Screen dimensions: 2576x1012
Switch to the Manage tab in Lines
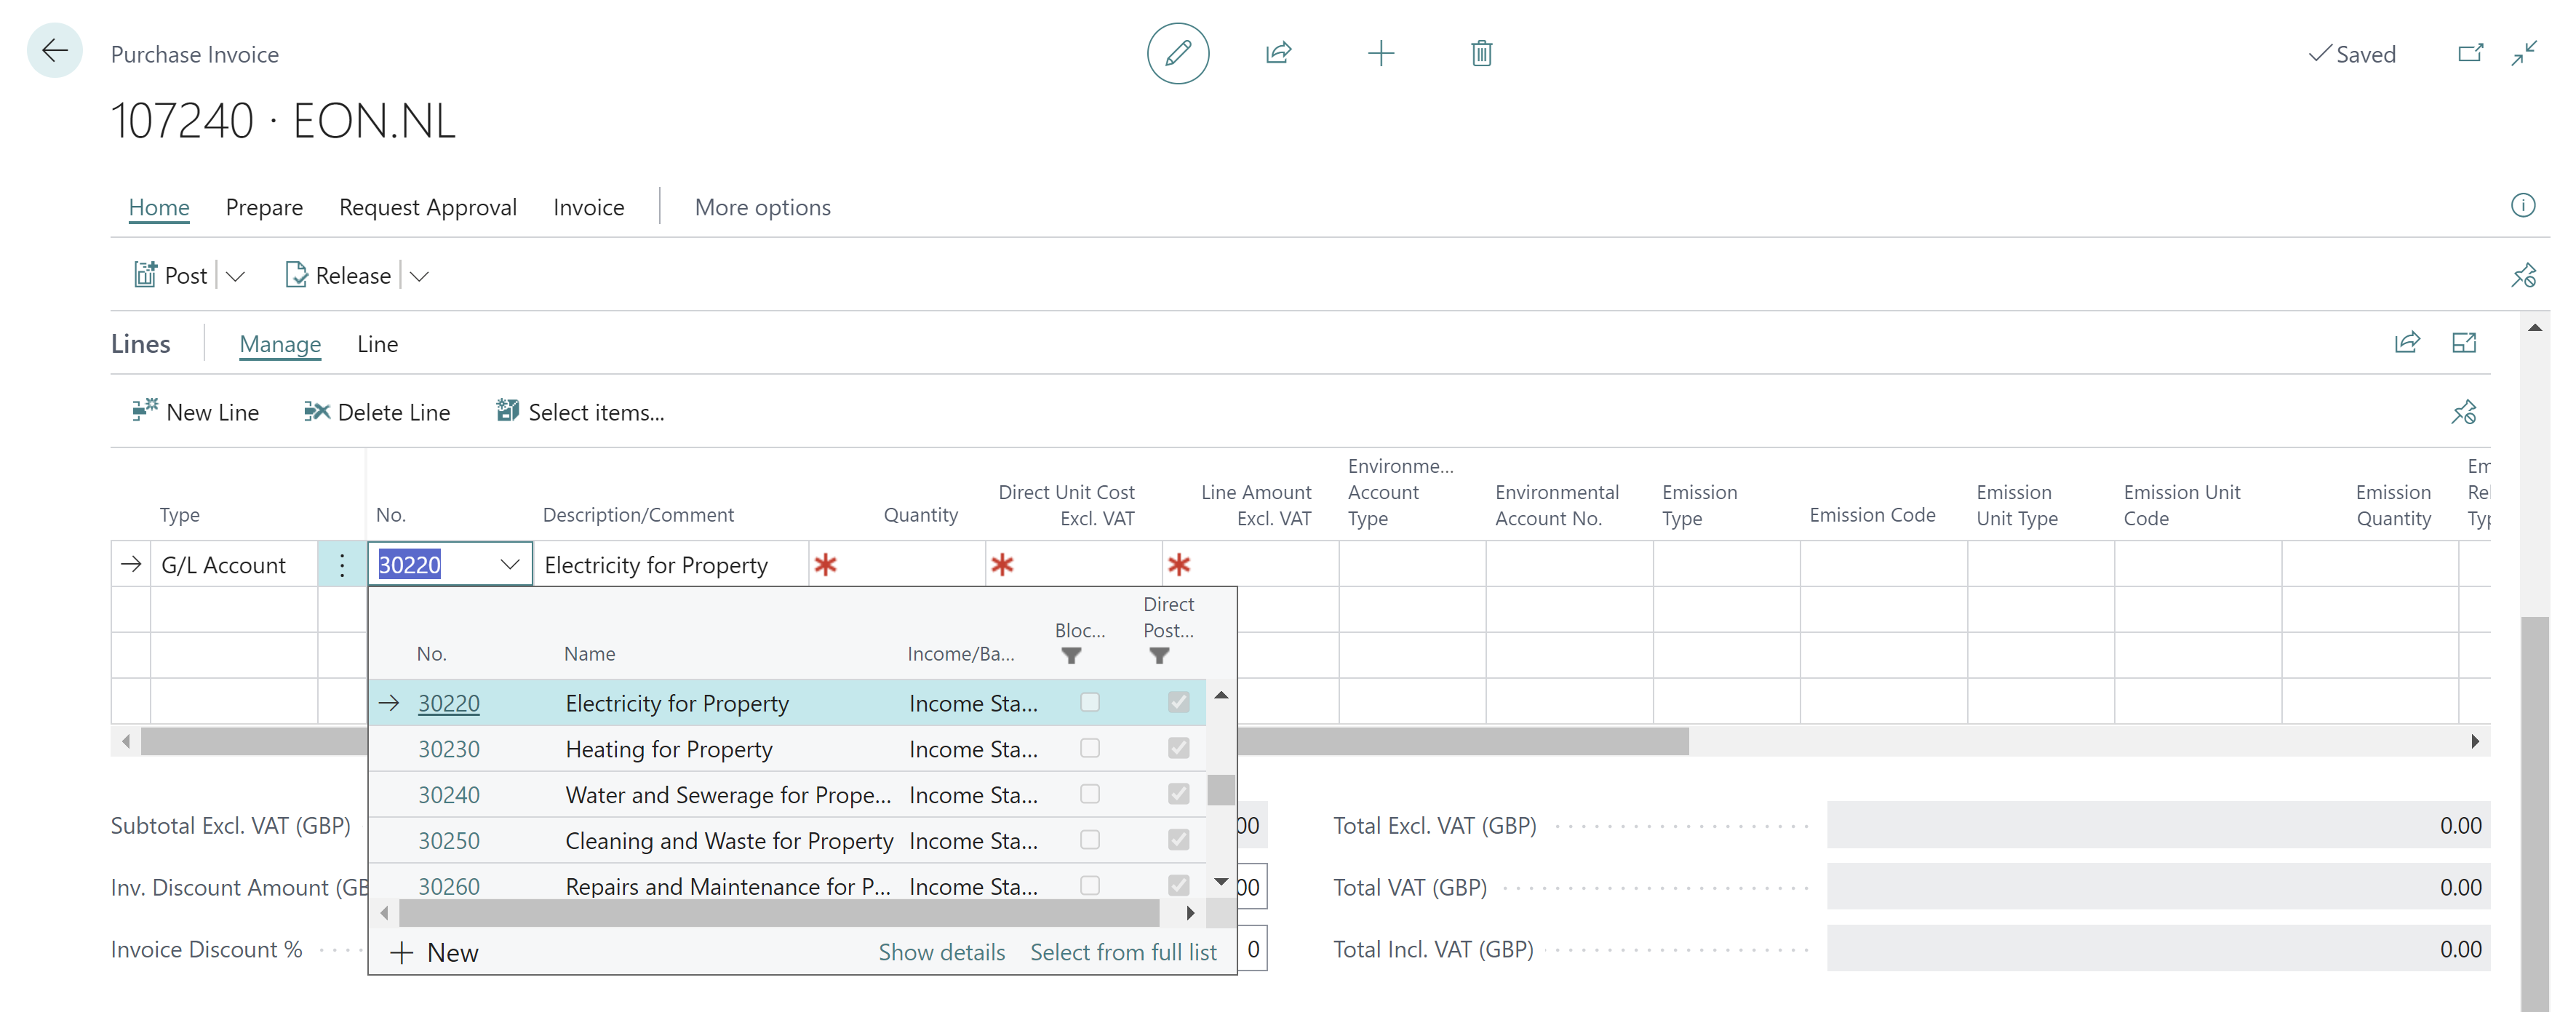[280, 344]
